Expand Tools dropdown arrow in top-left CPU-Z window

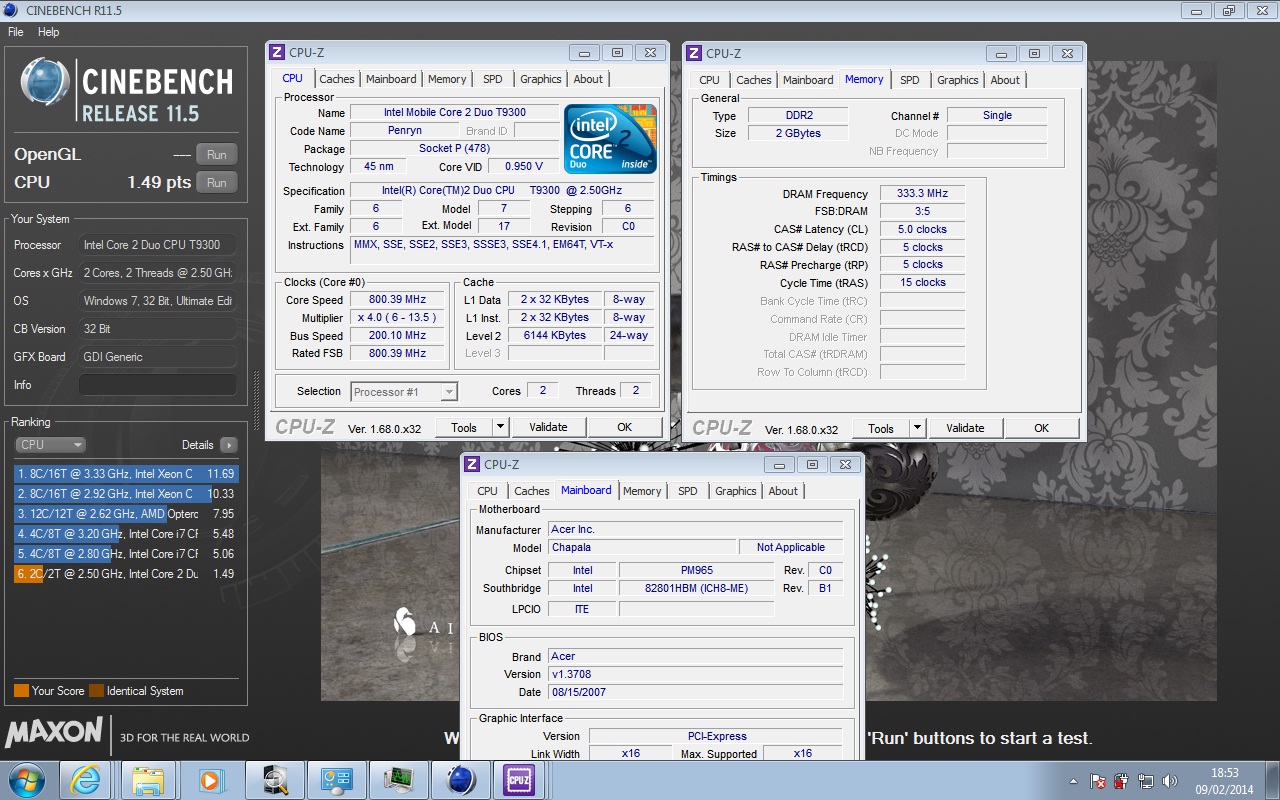coord(501,427)
